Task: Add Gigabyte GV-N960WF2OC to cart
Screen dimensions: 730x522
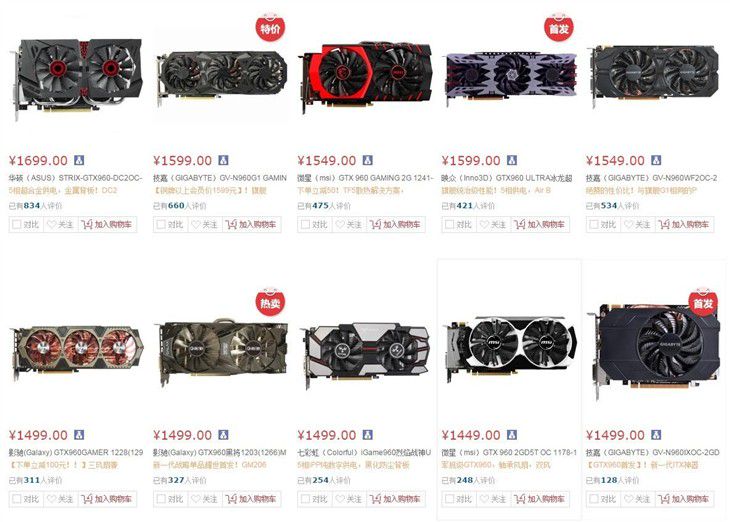Action: 684,224
